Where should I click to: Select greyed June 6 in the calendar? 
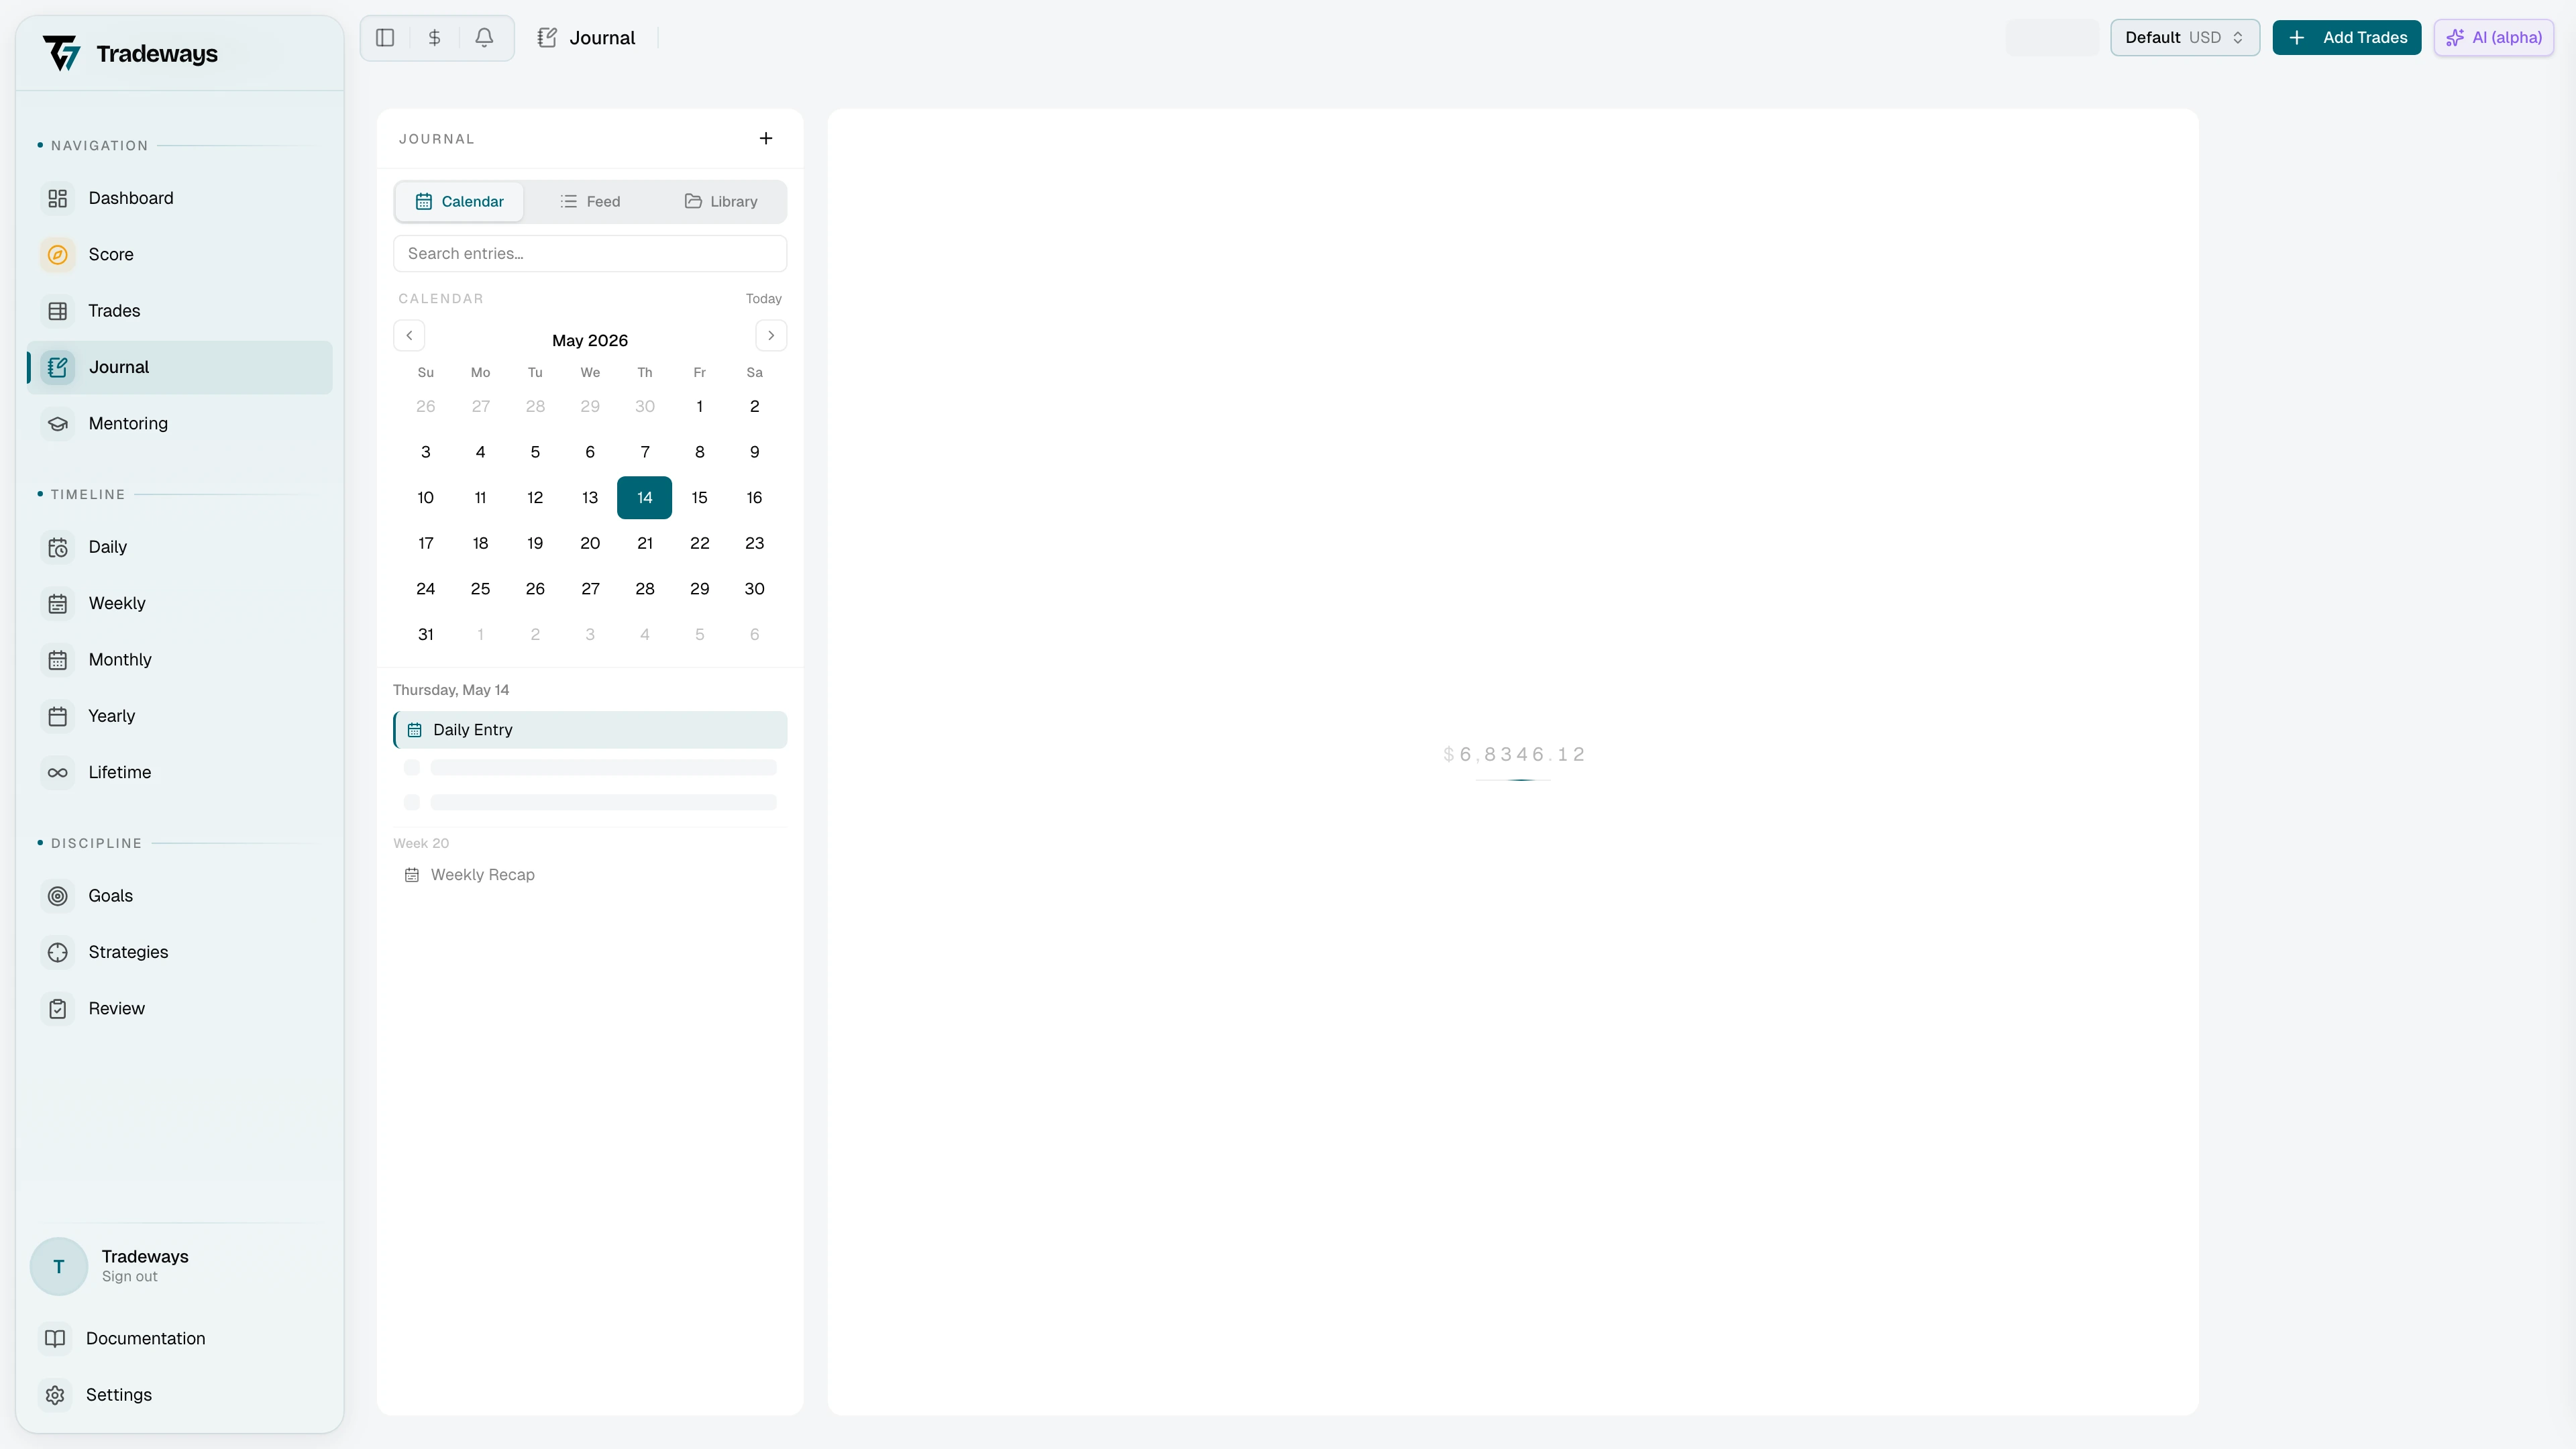coord(755,635)
